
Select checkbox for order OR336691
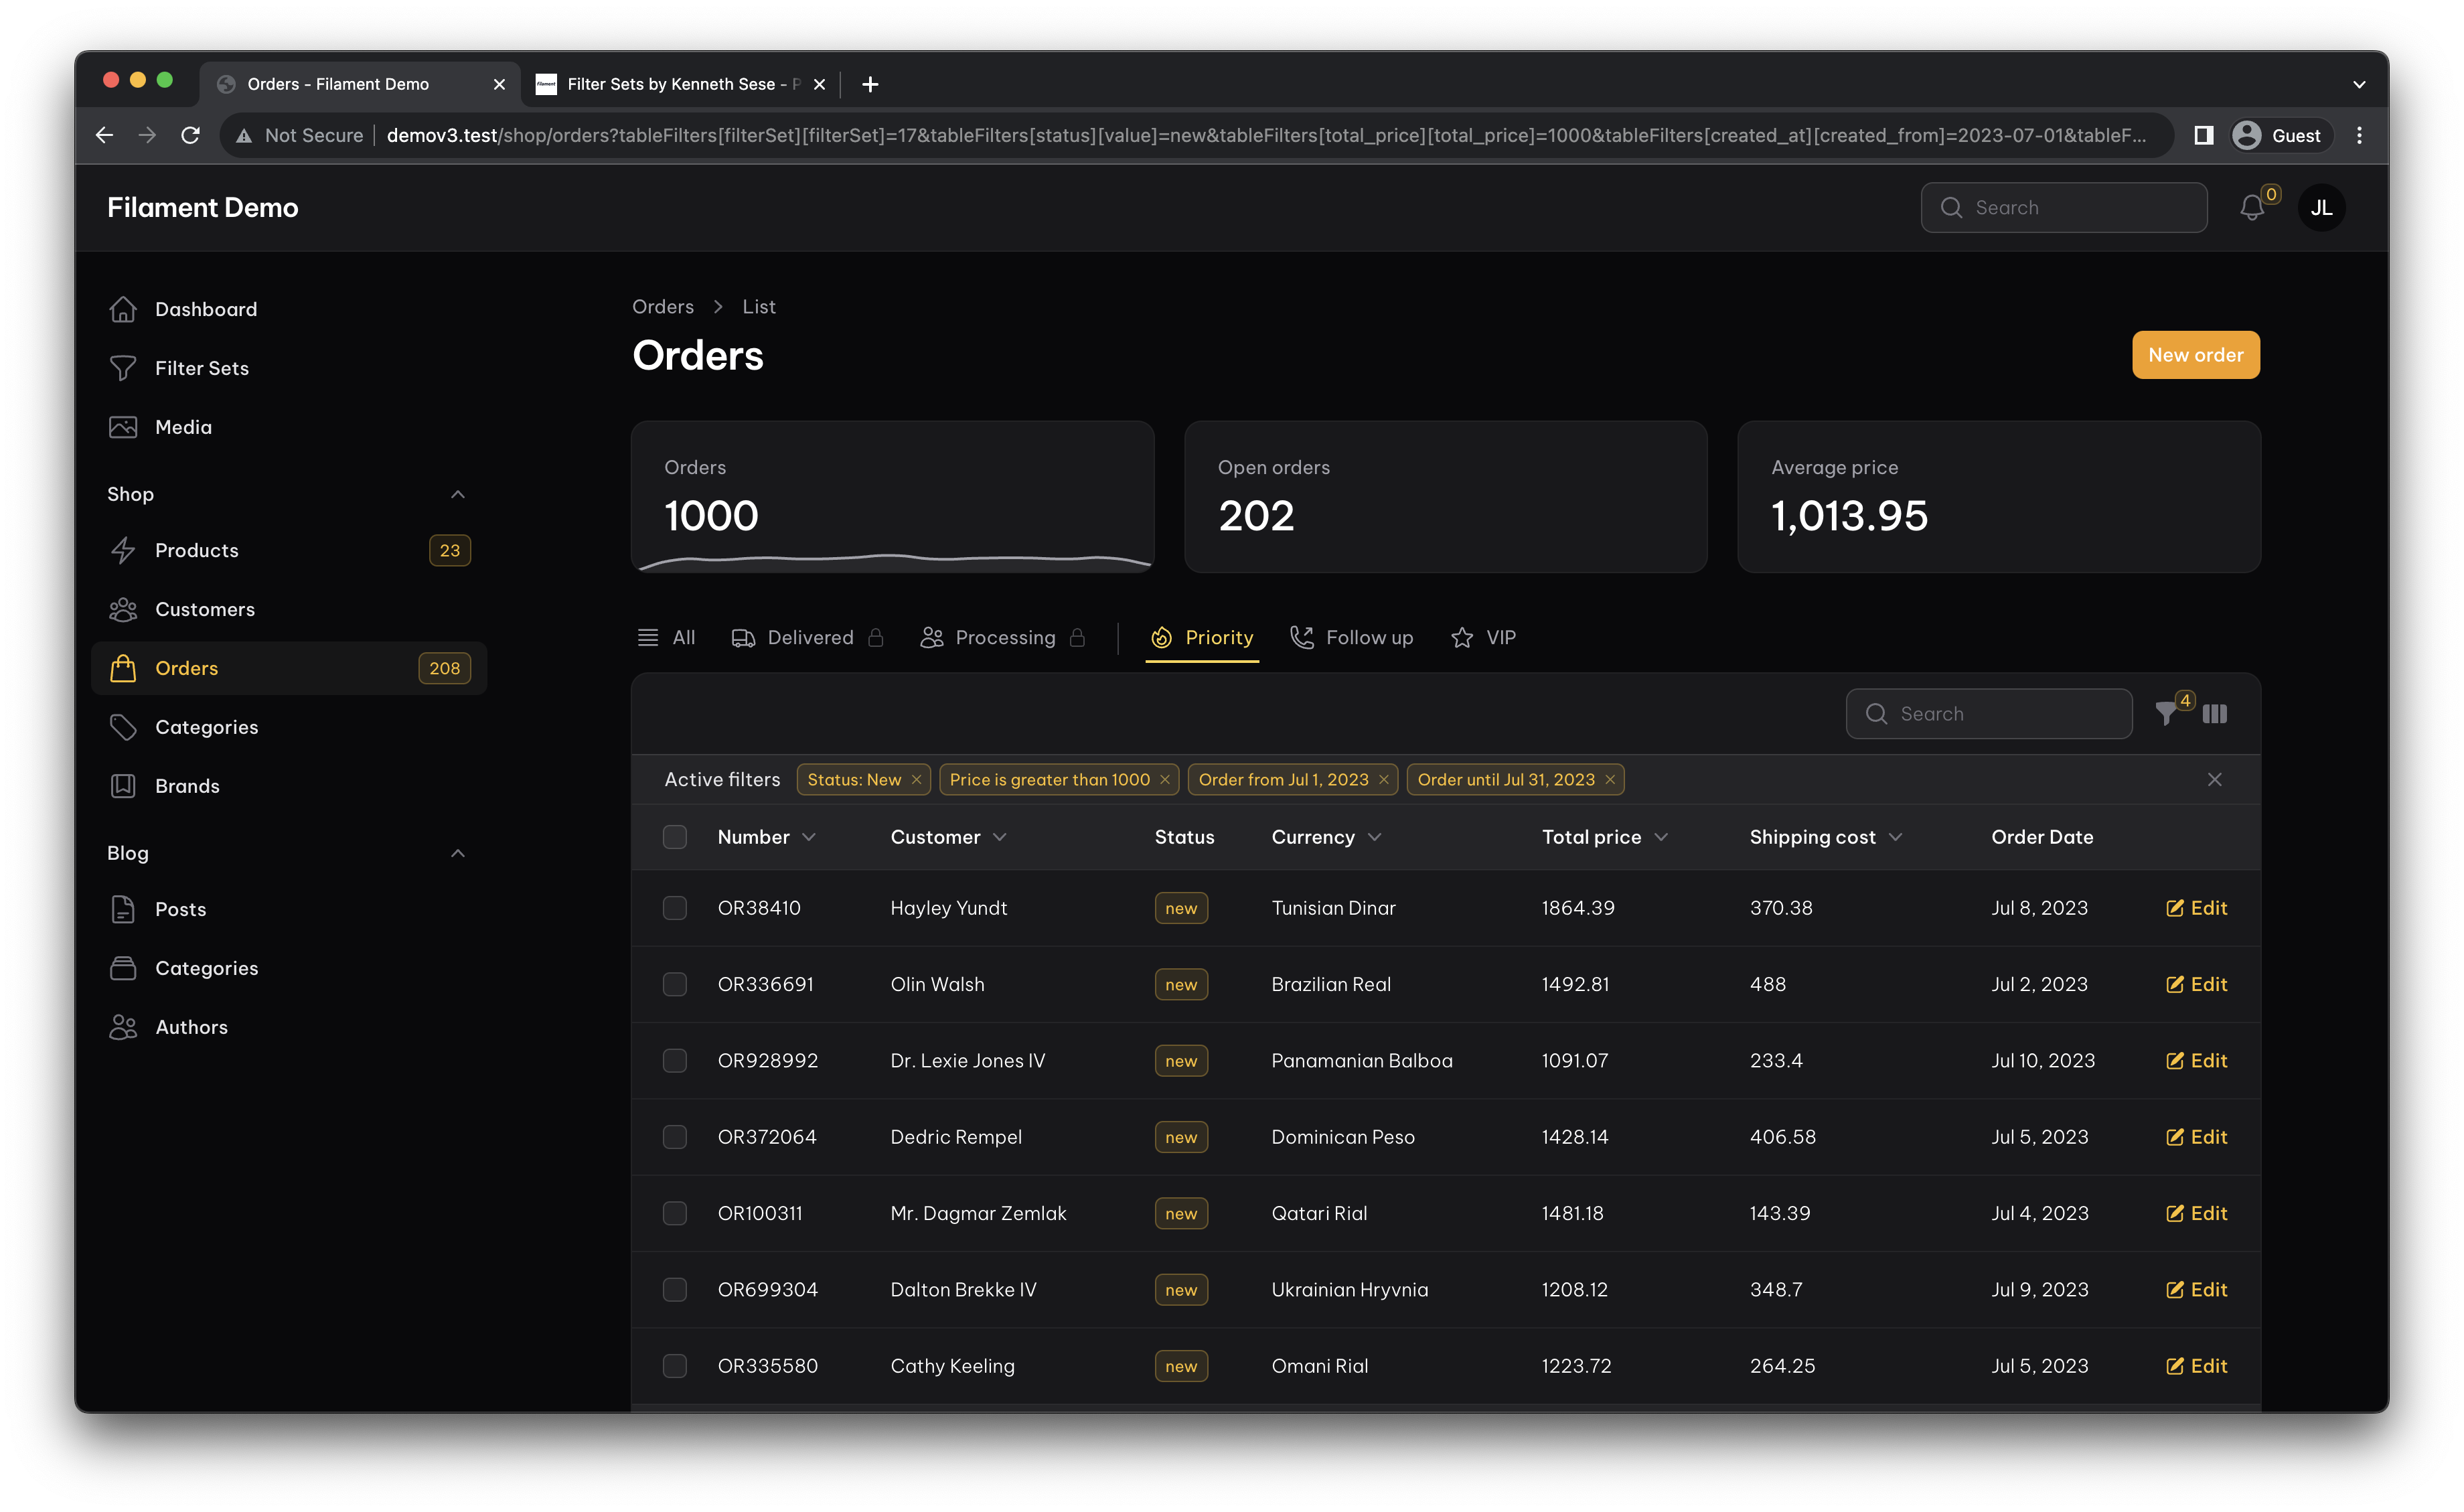coord(675,984)
